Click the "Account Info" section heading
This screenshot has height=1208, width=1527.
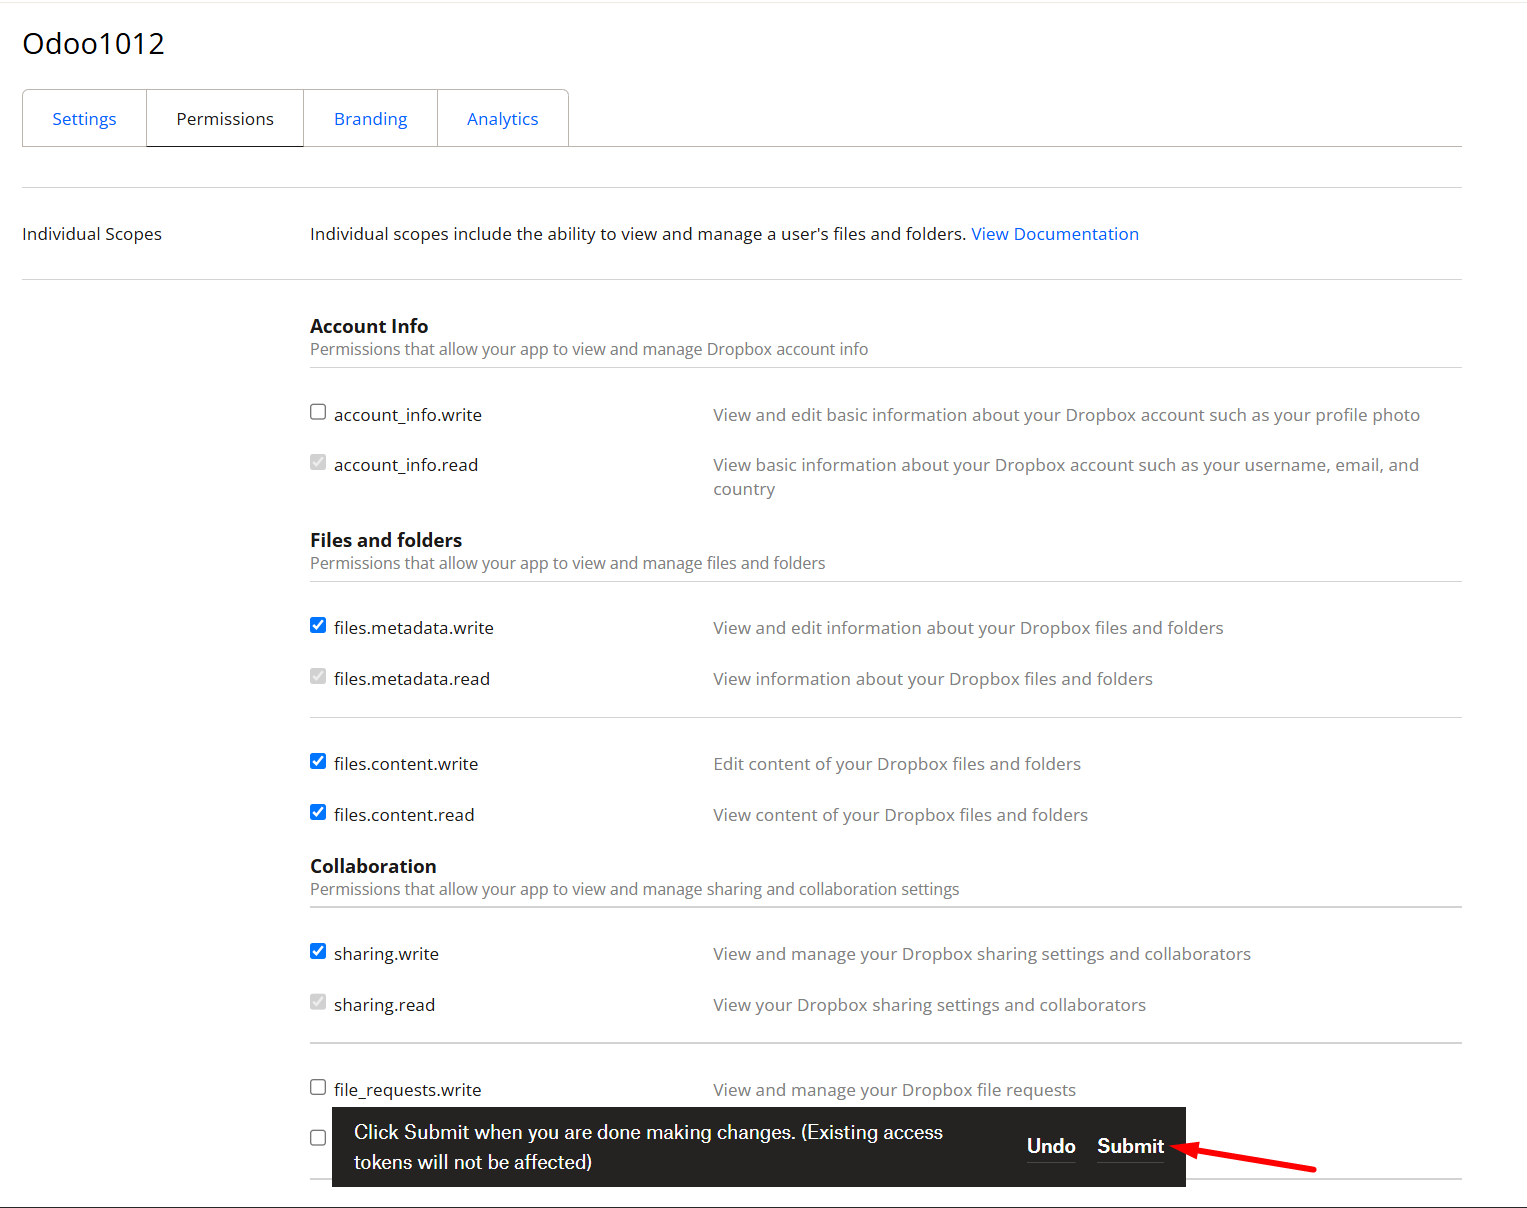[369, 326]
